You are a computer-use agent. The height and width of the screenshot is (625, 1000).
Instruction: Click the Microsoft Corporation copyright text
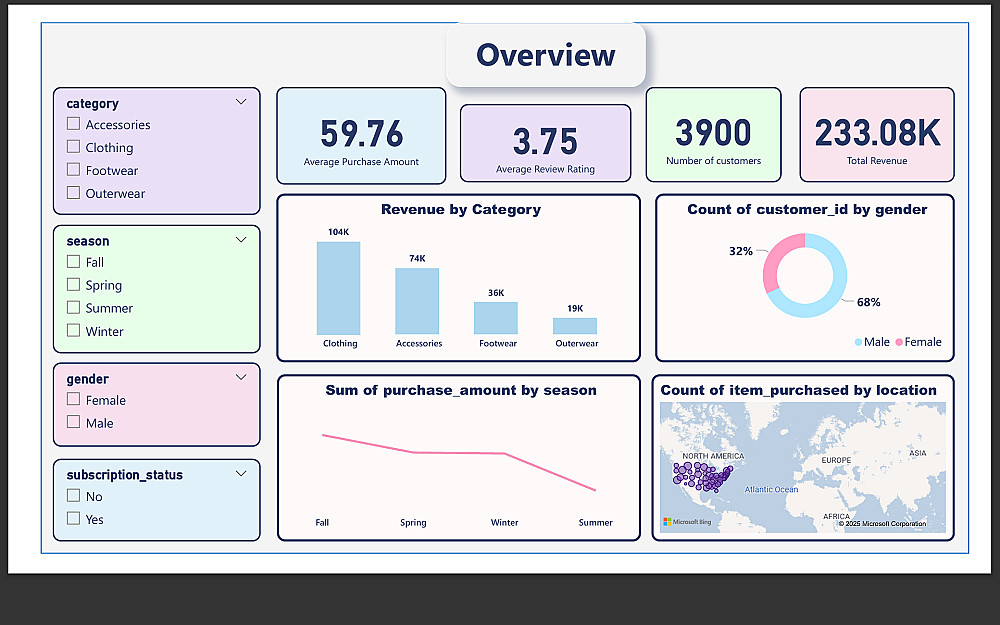pyautogui.click(x=883, y=524)
